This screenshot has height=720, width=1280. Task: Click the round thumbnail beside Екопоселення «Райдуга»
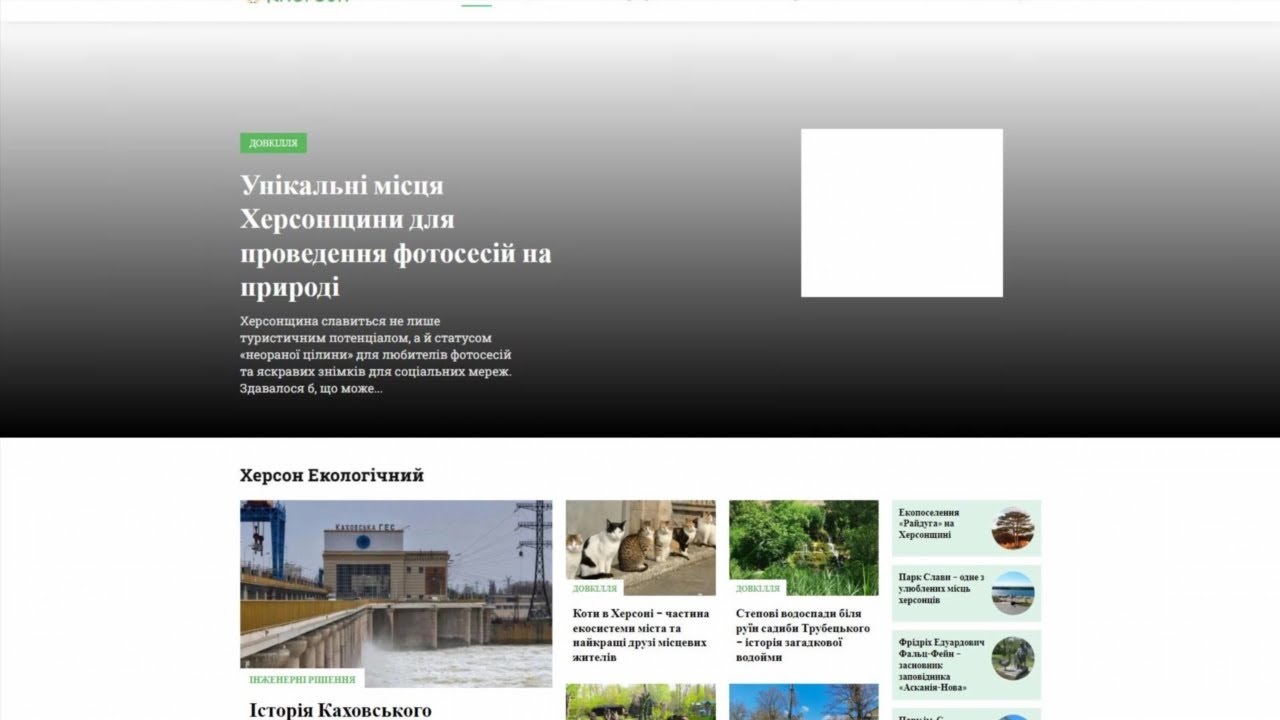pyautogui.click(x=1012, y=528)
